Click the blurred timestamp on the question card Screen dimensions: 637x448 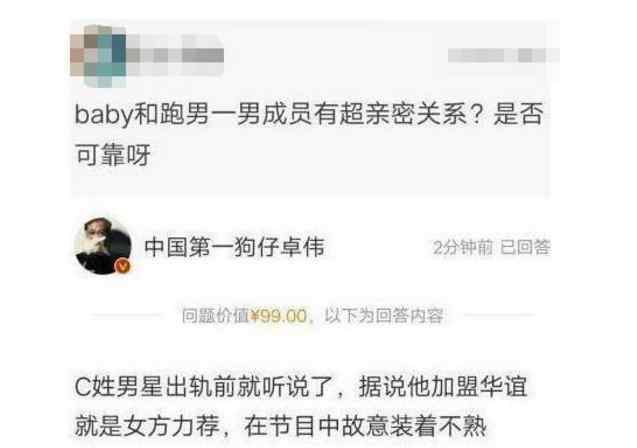[503, 55]
